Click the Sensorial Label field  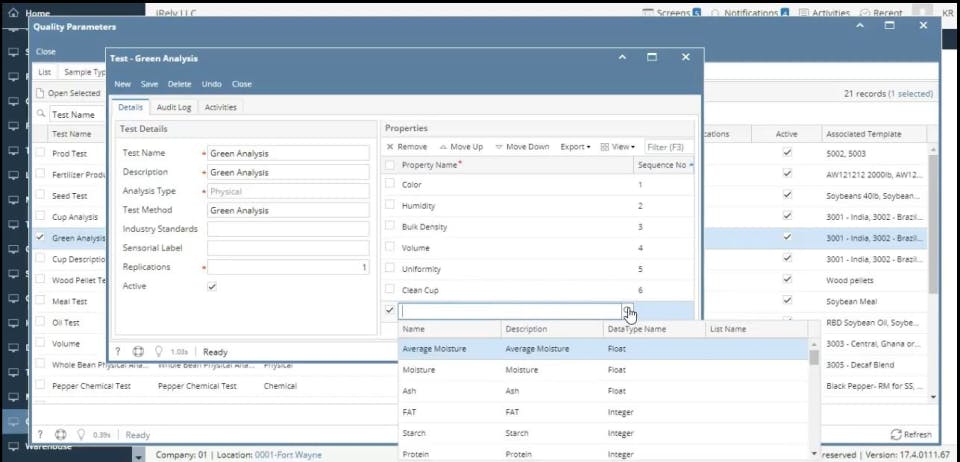288,248
